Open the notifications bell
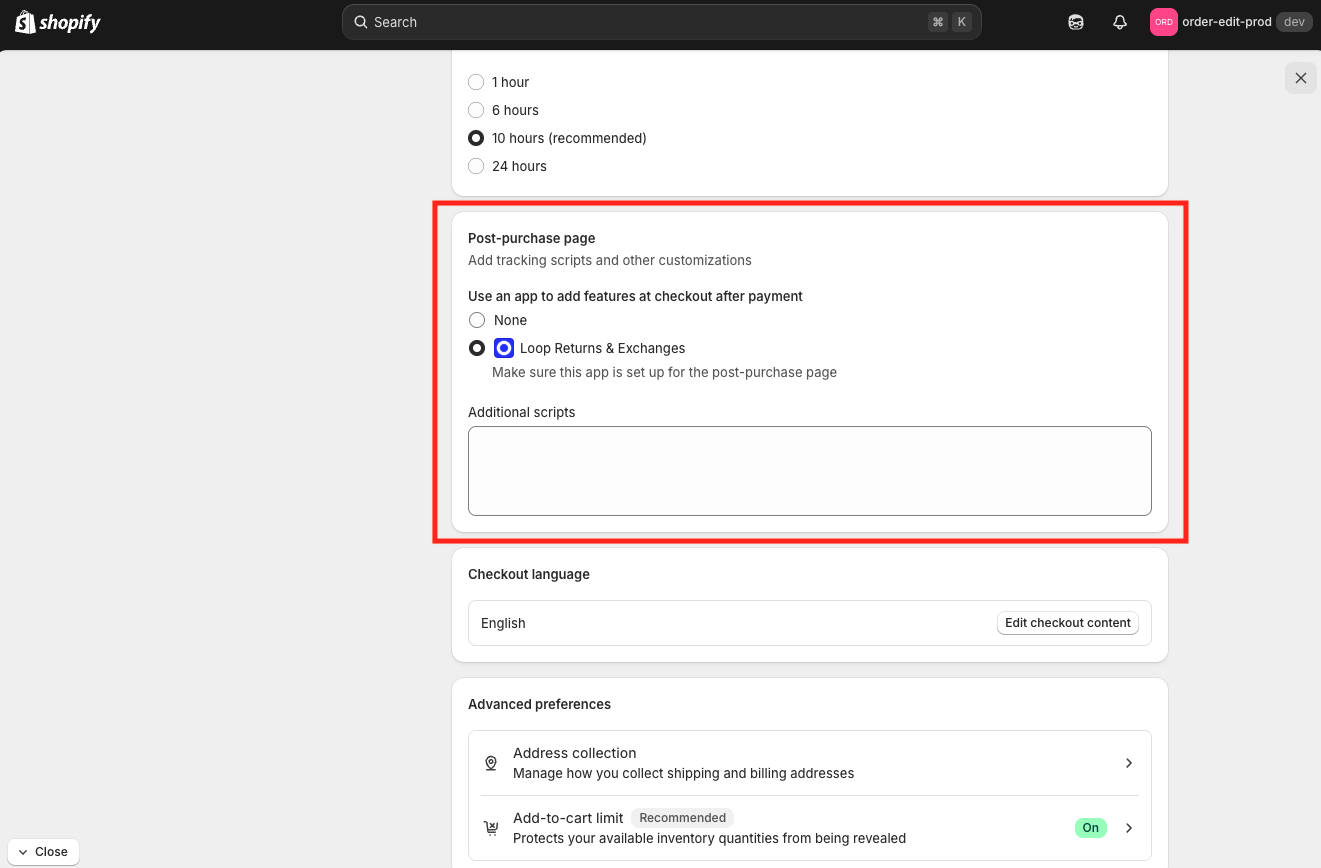1321x868 pixels. click(1120, 22)
